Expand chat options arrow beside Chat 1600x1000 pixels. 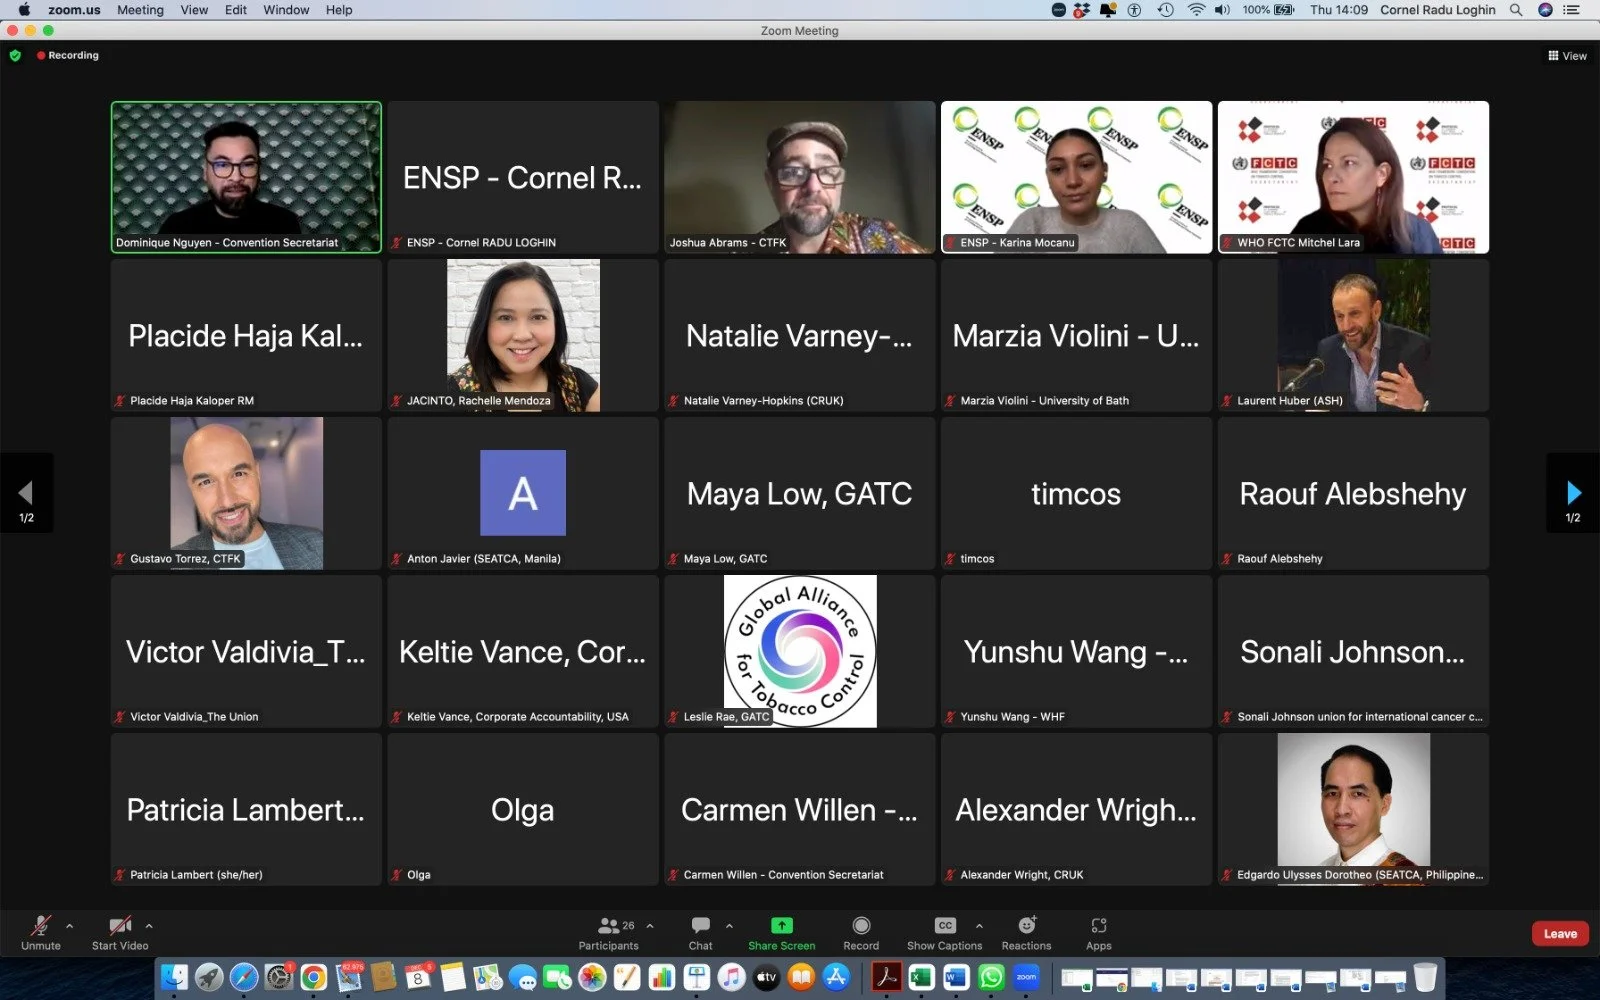(x=729, y=926)
